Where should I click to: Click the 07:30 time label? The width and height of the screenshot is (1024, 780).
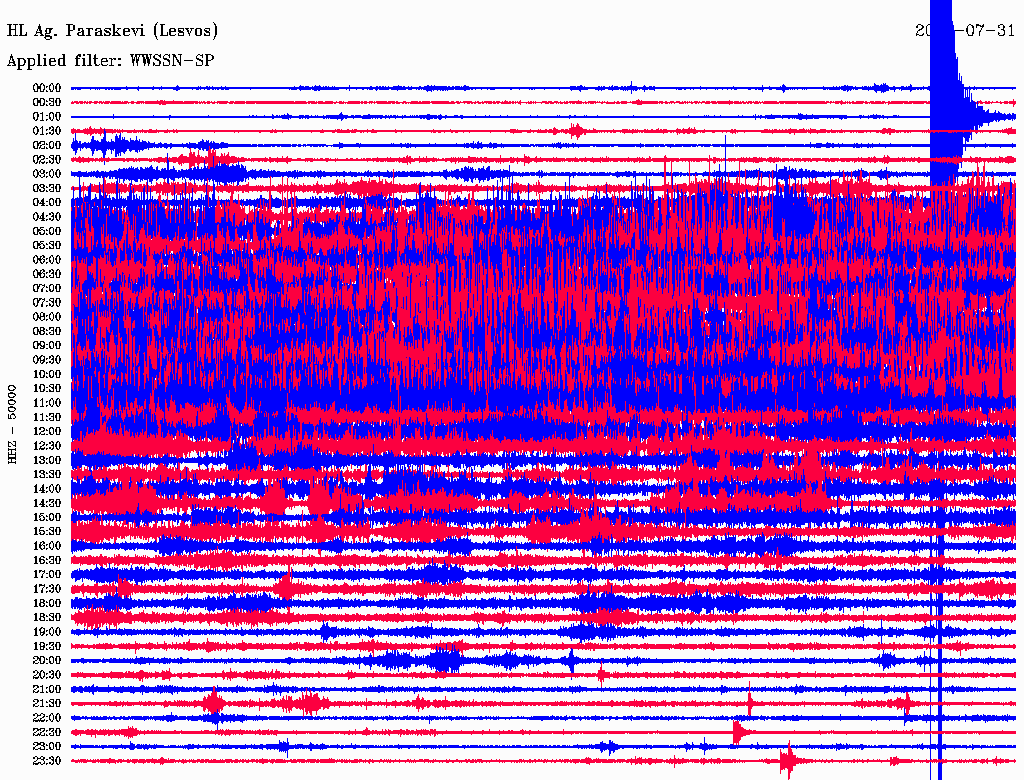tap(47, 302)
